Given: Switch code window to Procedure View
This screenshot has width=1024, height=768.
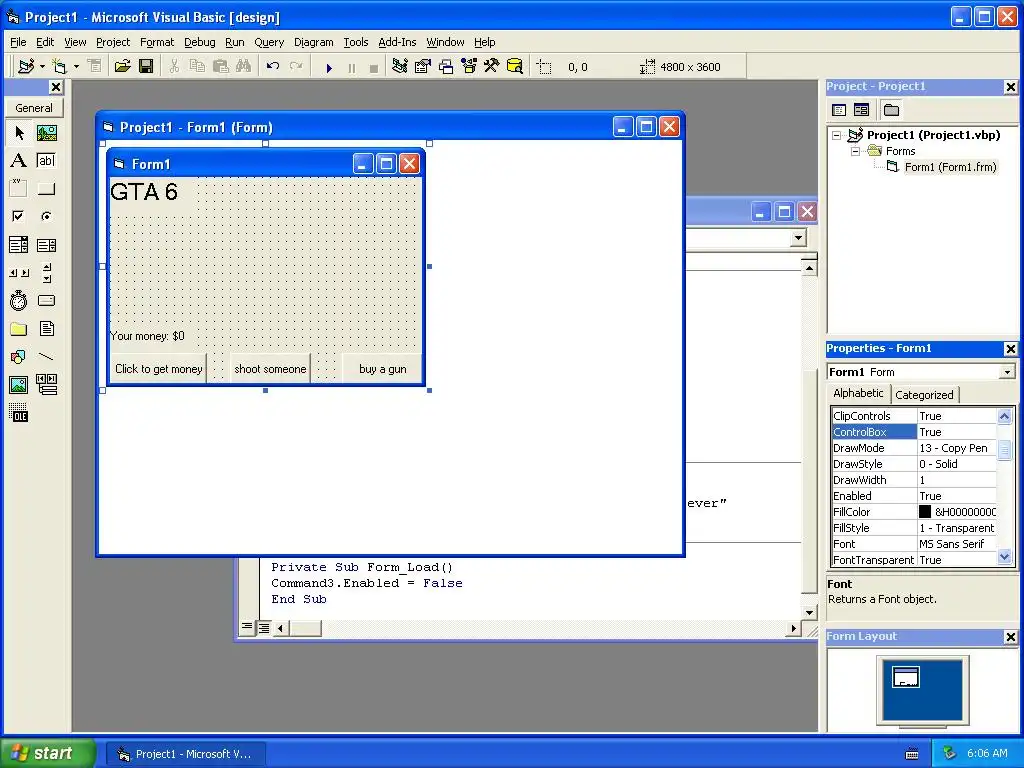Looking at the screenshot, I should pos(247,627).
